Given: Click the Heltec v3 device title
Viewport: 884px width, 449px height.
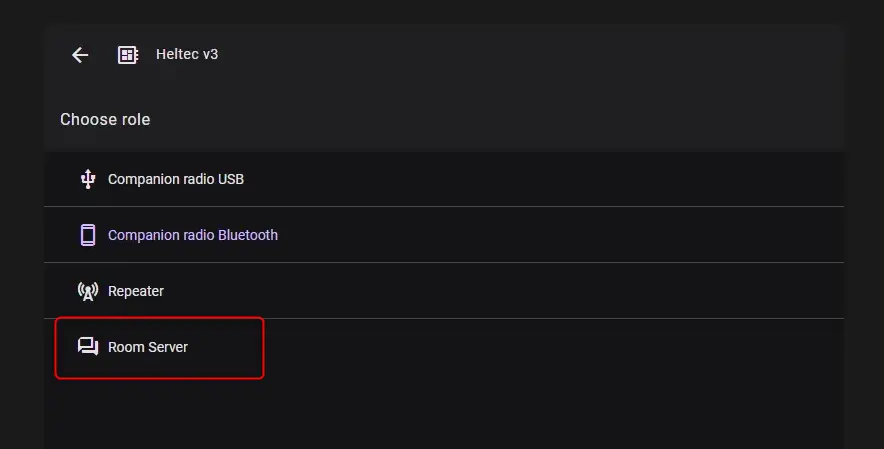Looking at the screenshot, I should click(187, 54).
